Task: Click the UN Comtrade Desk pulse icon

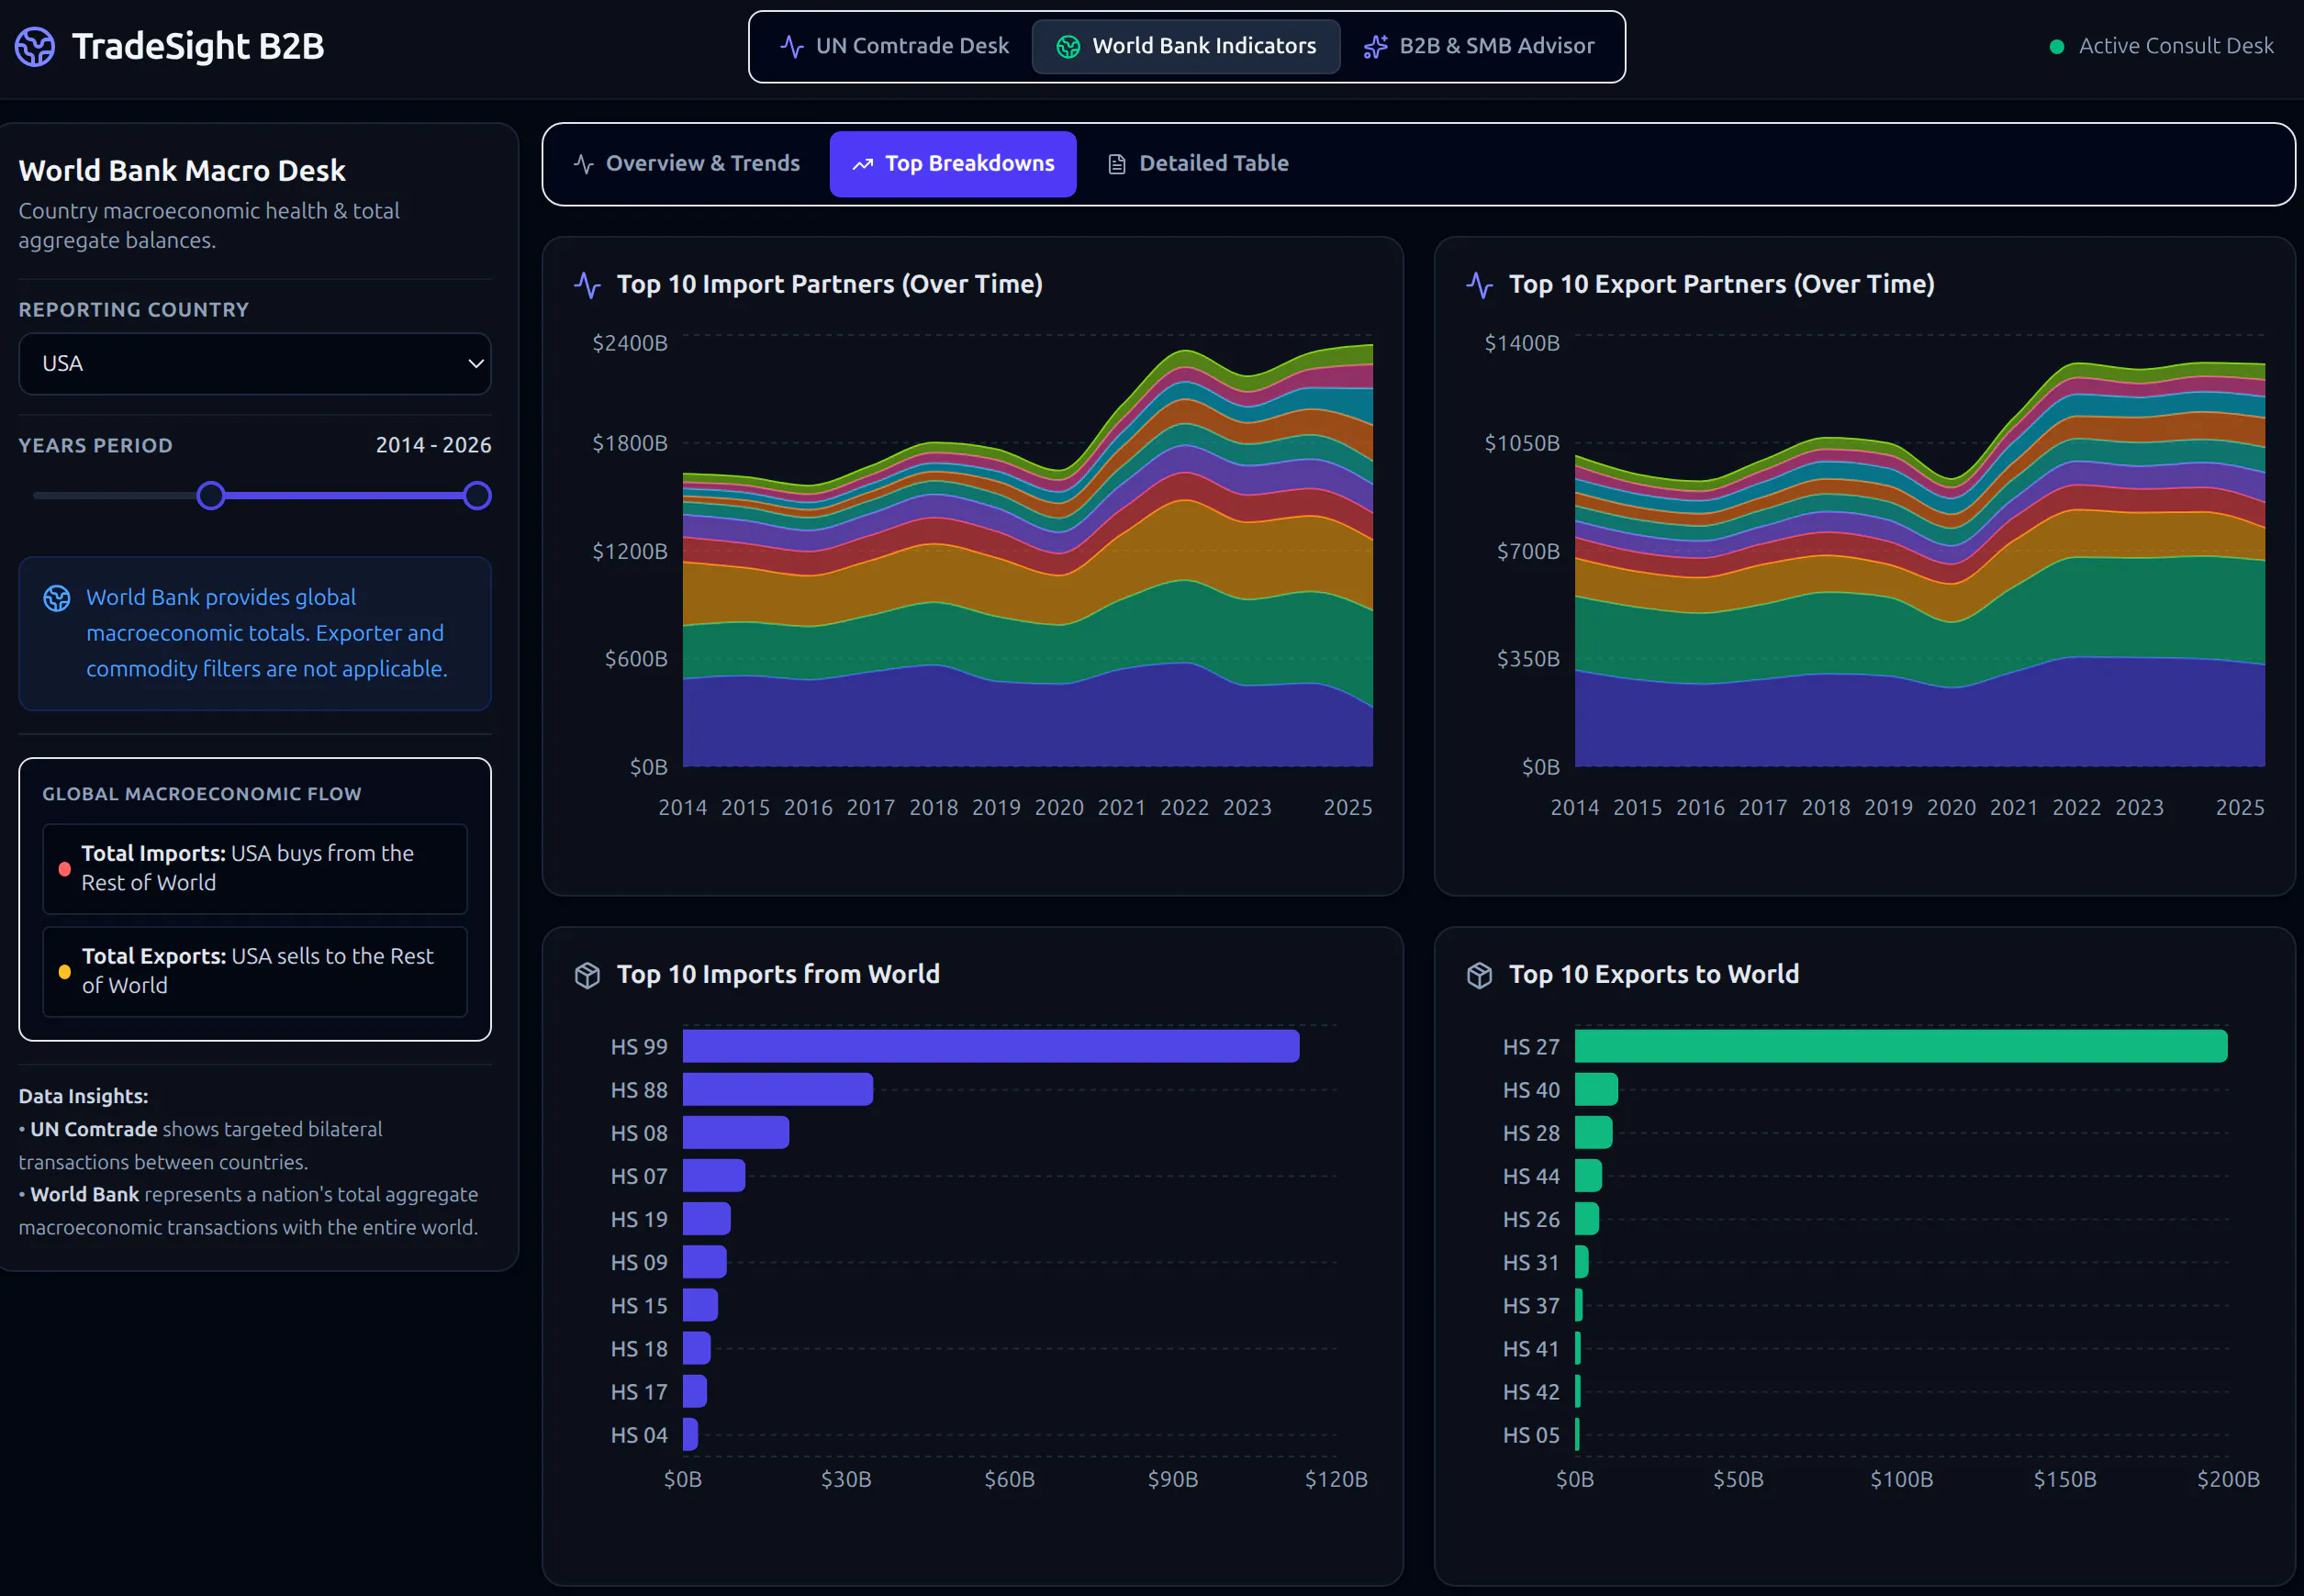Action: 792,47
